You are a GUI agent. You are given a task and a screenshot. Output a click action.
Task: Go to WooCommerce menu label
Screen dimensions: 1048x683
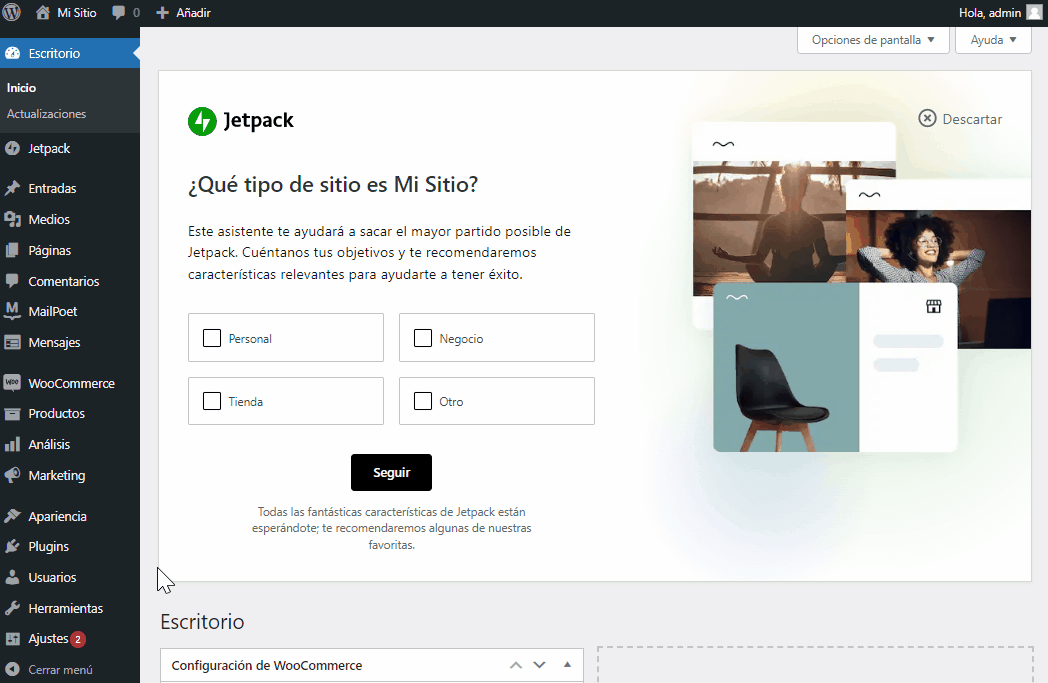[72, 384]
